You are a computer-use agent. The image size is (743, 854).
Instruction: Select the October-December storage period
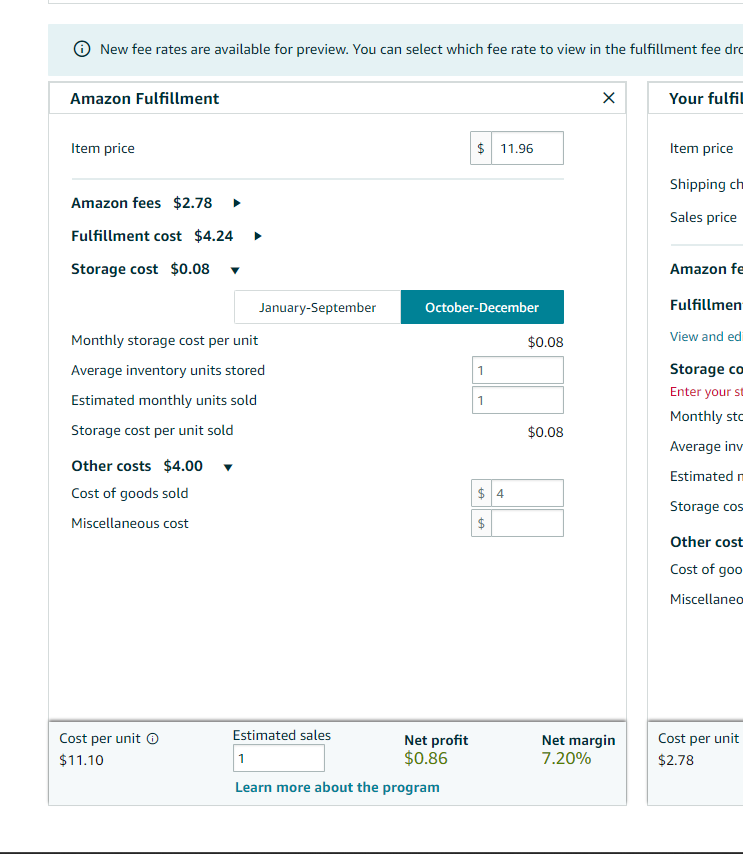(x=482, y=307)
